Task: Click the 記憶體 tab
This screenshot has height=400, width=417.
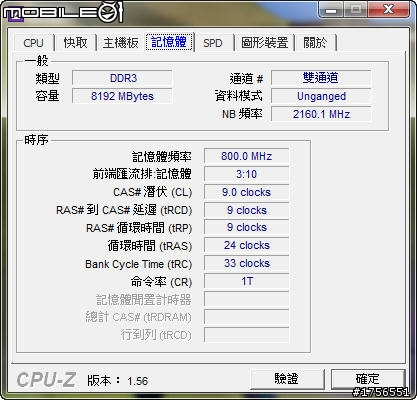Action: click(x=169, y=42)
